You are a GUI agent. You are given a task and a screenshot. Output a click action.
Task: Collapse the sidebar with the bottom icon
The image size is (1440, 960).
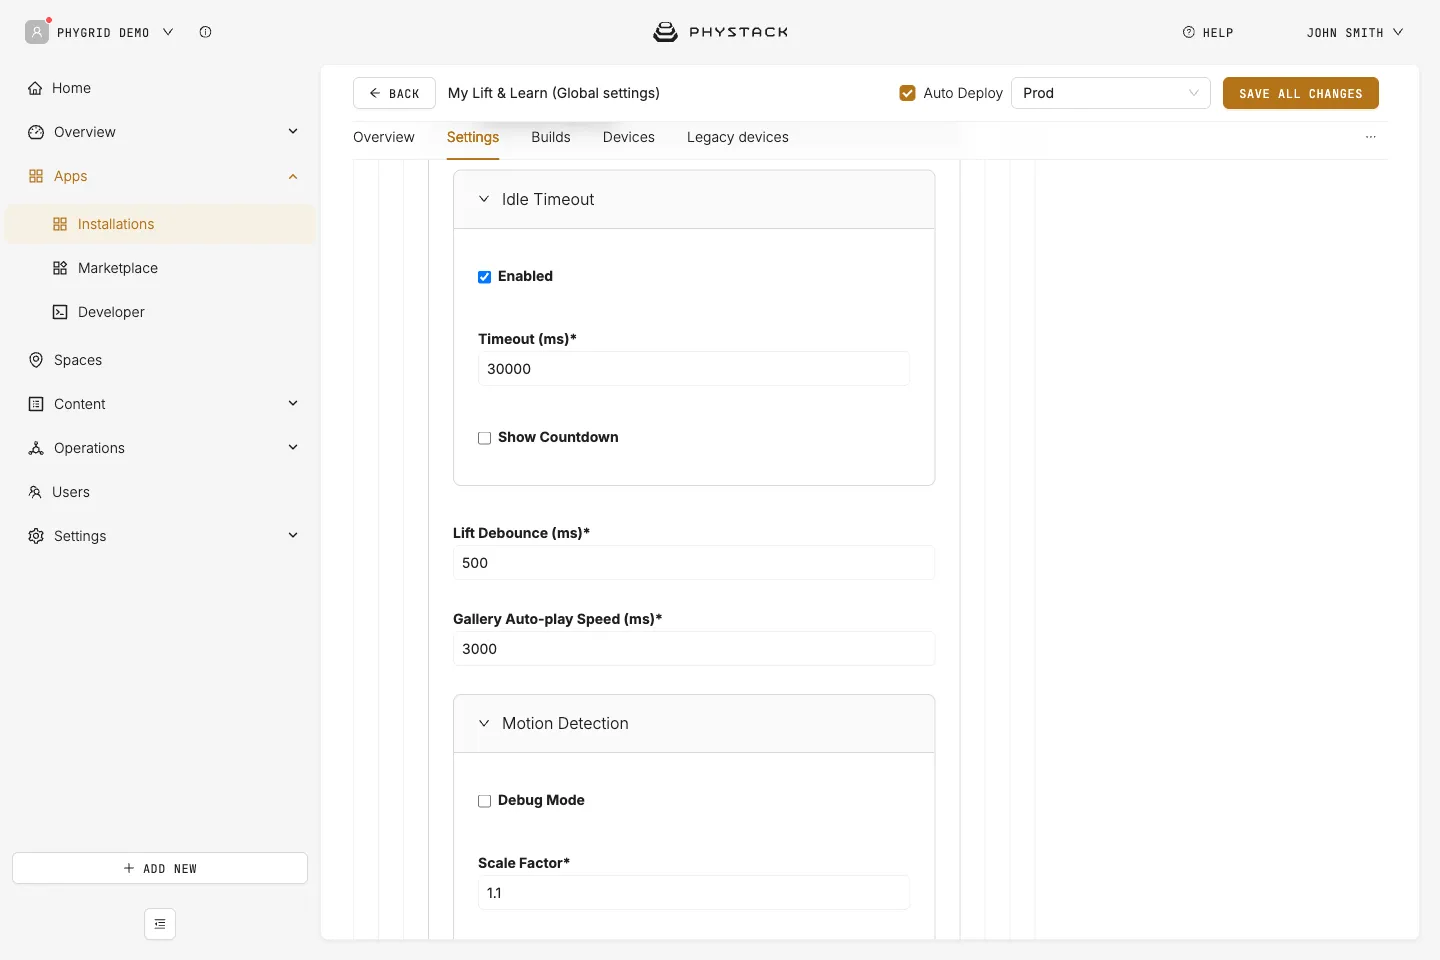pos(160,924)
